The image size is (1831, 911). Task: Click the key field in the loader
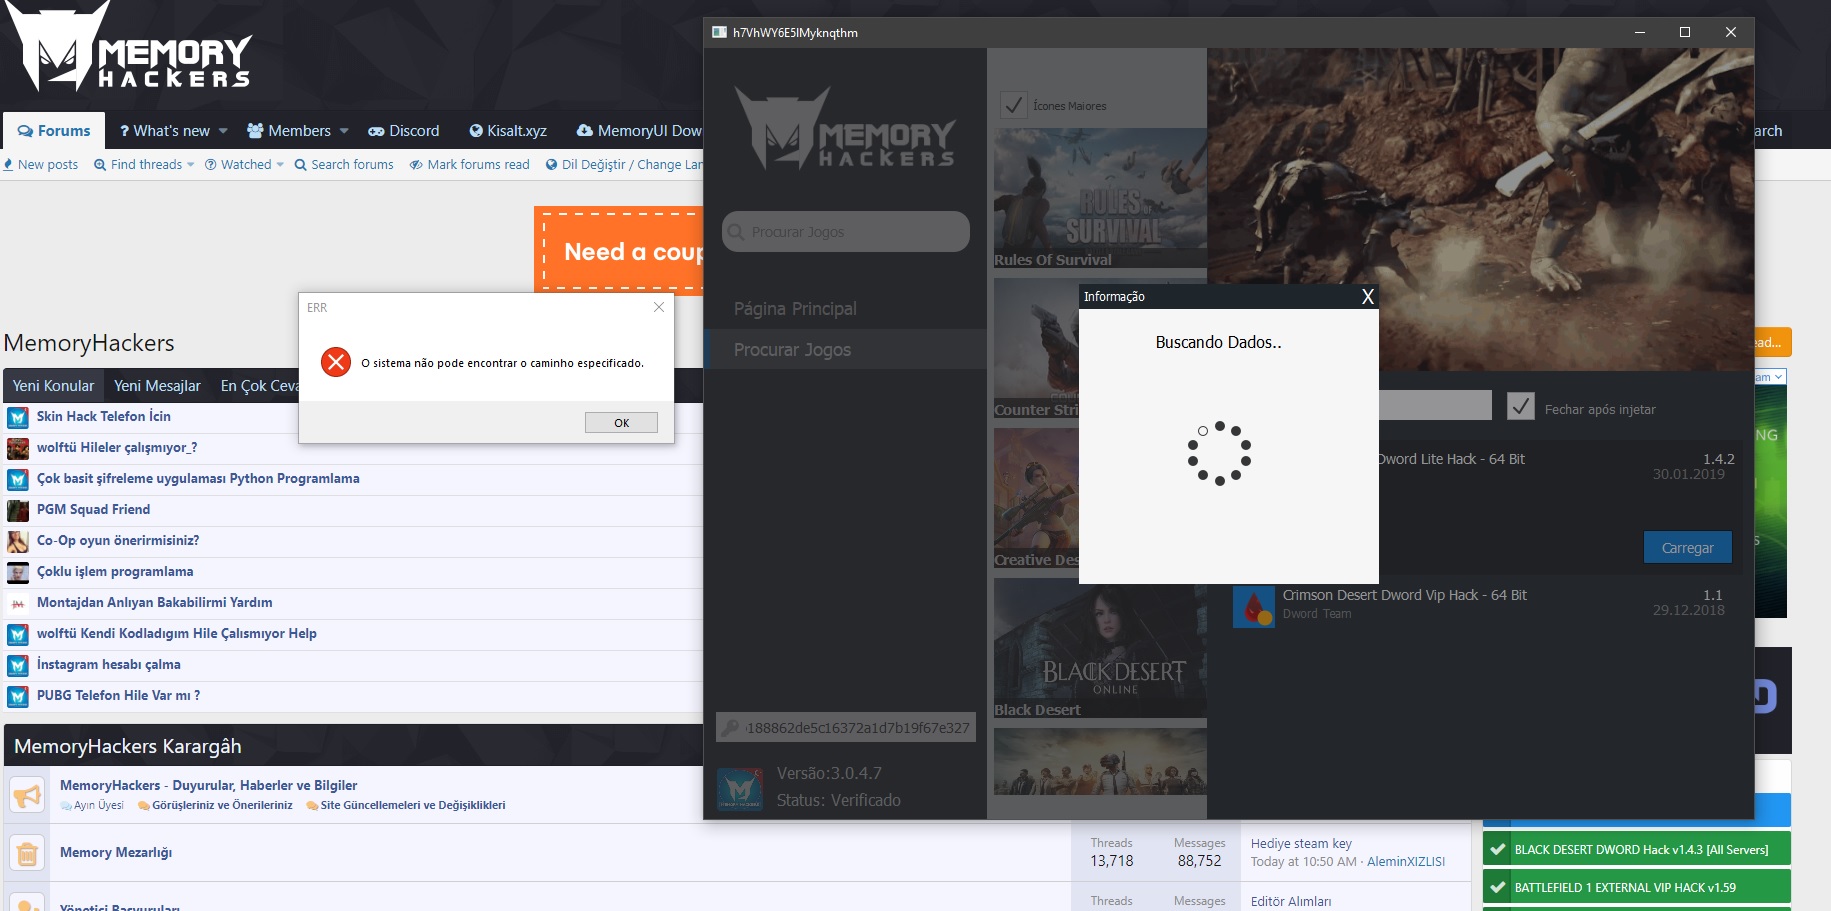(x=846, y=728)
